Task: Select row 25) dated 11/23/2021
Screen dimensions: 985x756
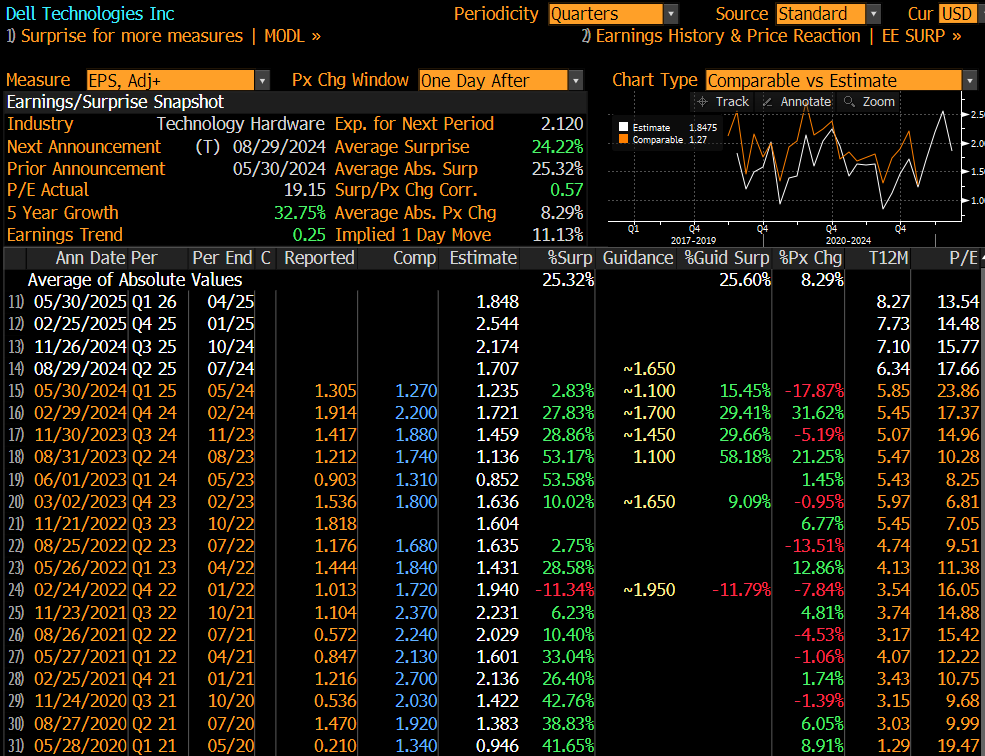Action: coord(492,612)
